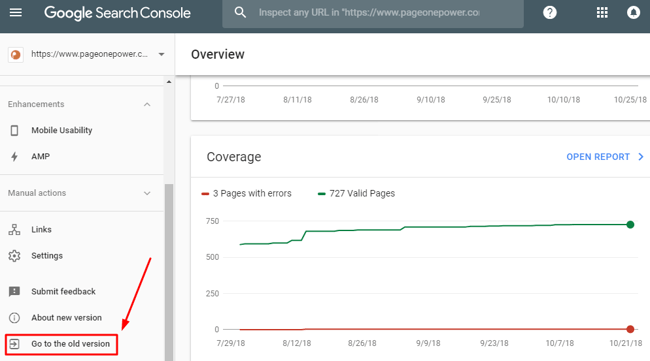
Task: Click the Links sitemap icon
Action: pos(15,230)
